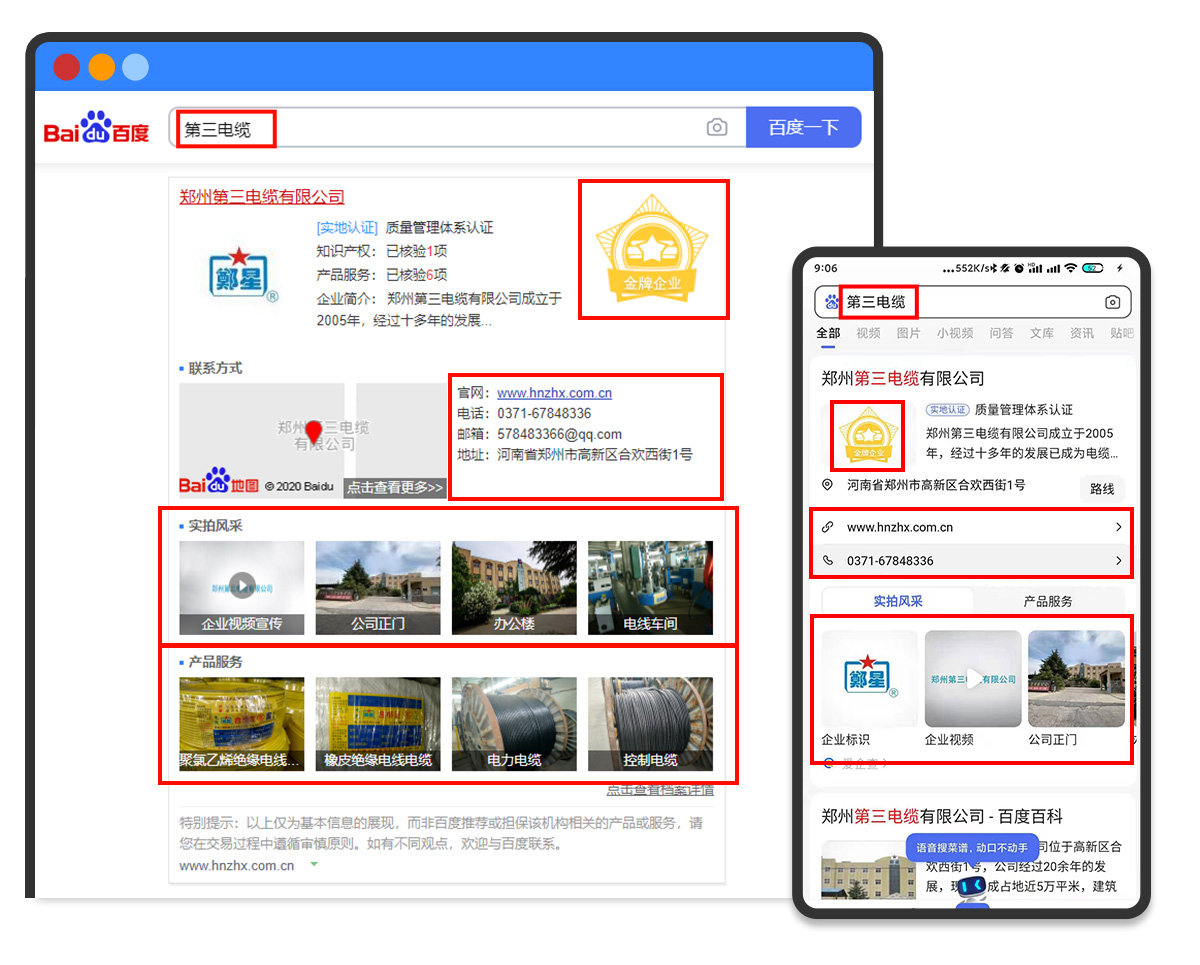Open the red 郑州第三电缆有限公司 title link on desktop
The width and height of the screenshot is (1200, 965).
(x=262, y=197)
